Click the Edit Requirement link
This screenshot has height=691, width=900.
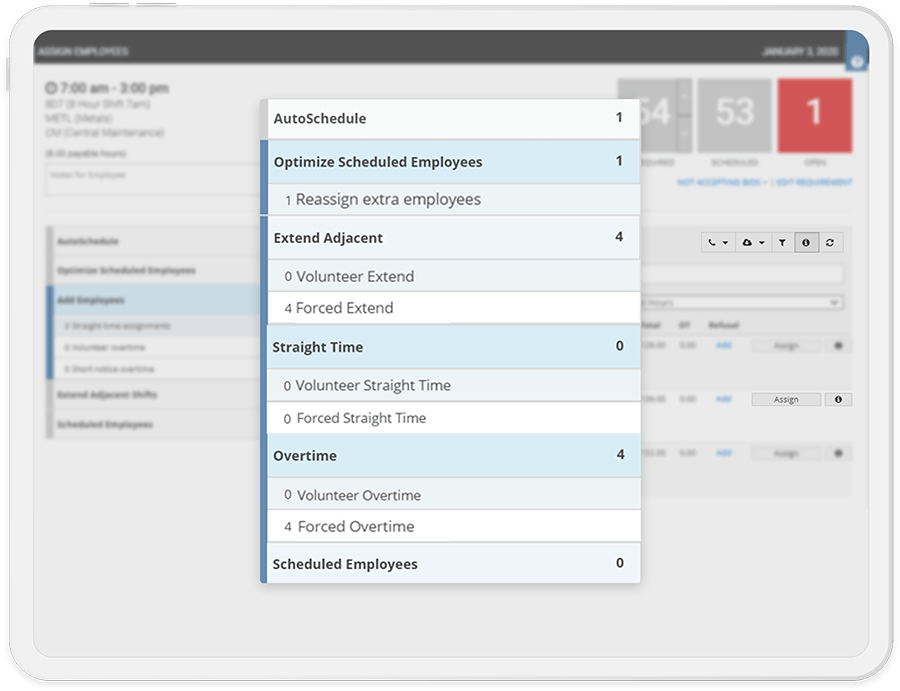click(813, 183)
